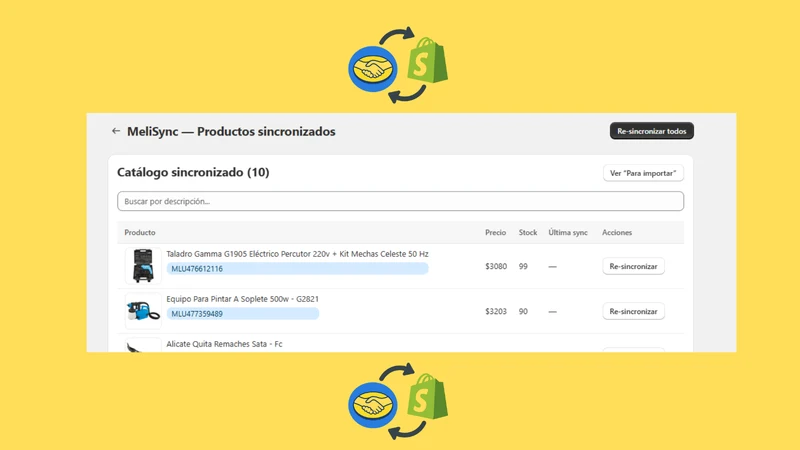Select the MLU476612116 ID badge
800x450 pixels.
(x=297, y=268)
